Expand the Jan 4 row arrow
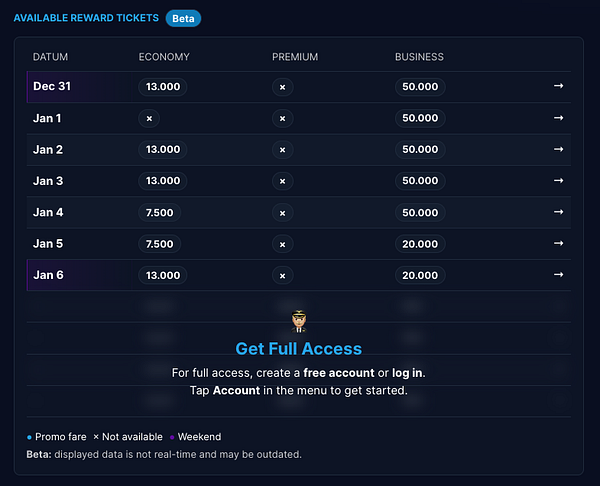 pos(558,212)
